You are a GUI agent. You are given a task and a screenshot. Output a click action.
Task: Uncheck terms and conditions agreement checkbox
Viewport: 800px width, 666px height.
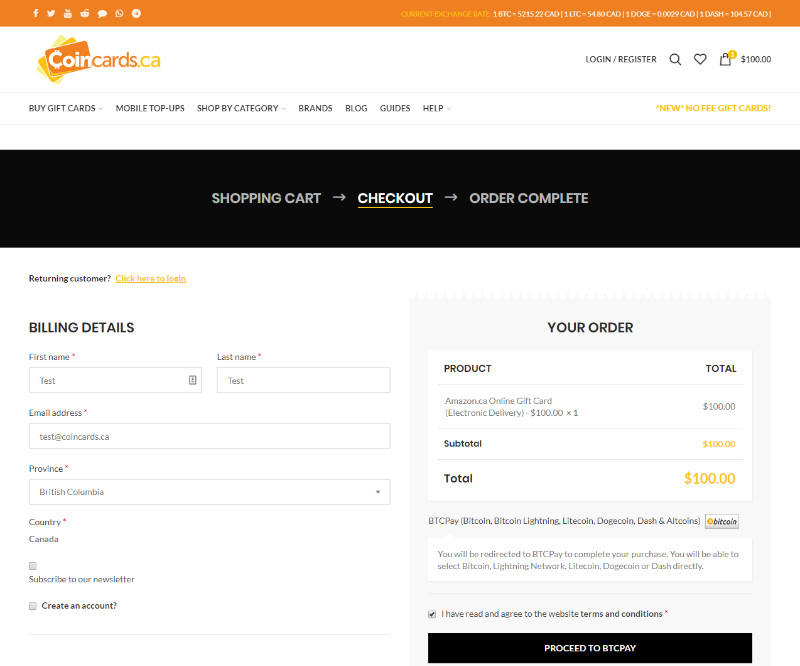coord(432,614)
